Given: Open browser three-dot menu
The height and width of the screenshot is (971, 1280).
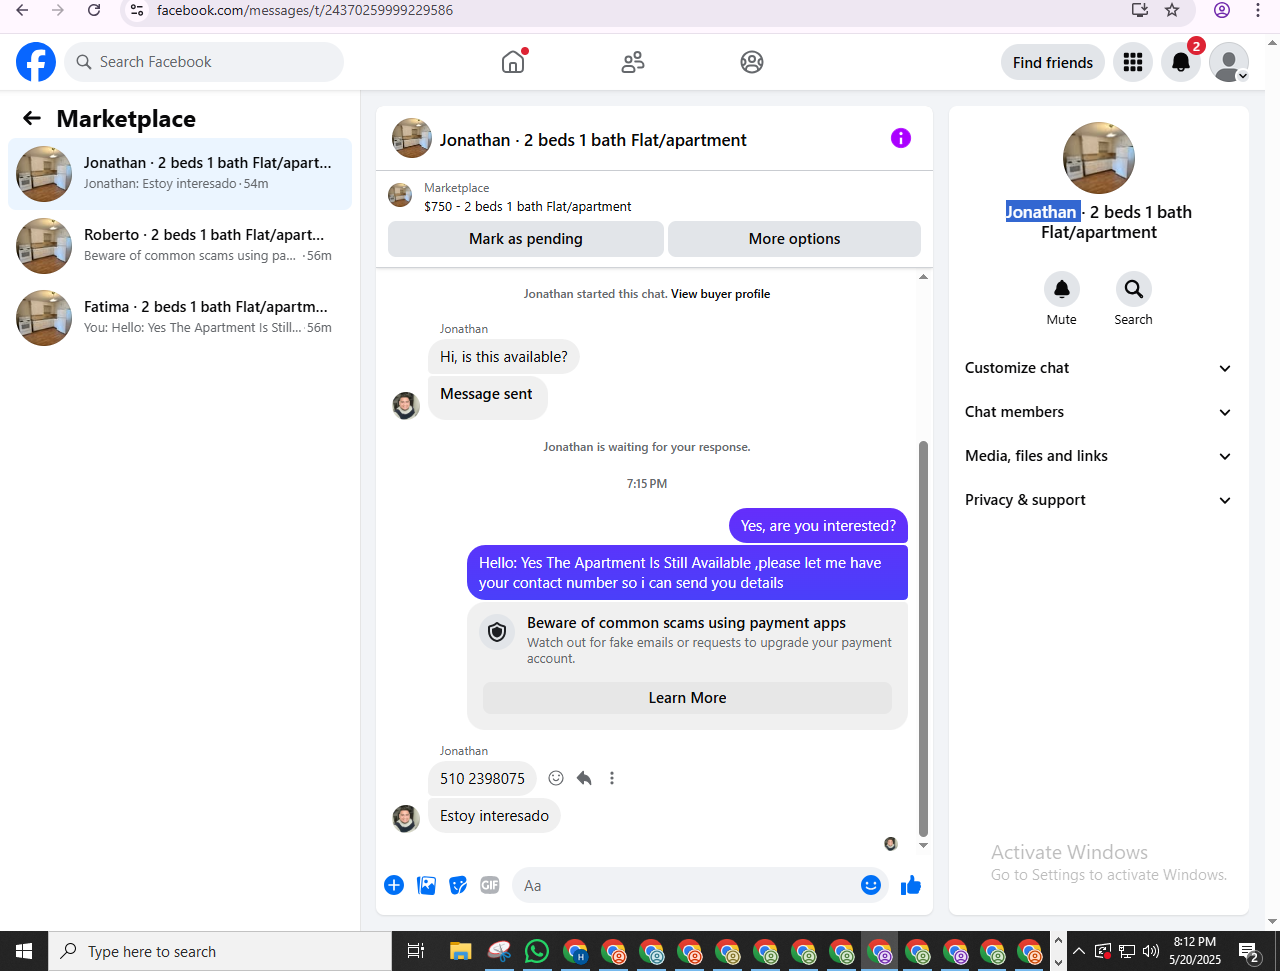Looking at the screenshot, I should pos(1258,10).
